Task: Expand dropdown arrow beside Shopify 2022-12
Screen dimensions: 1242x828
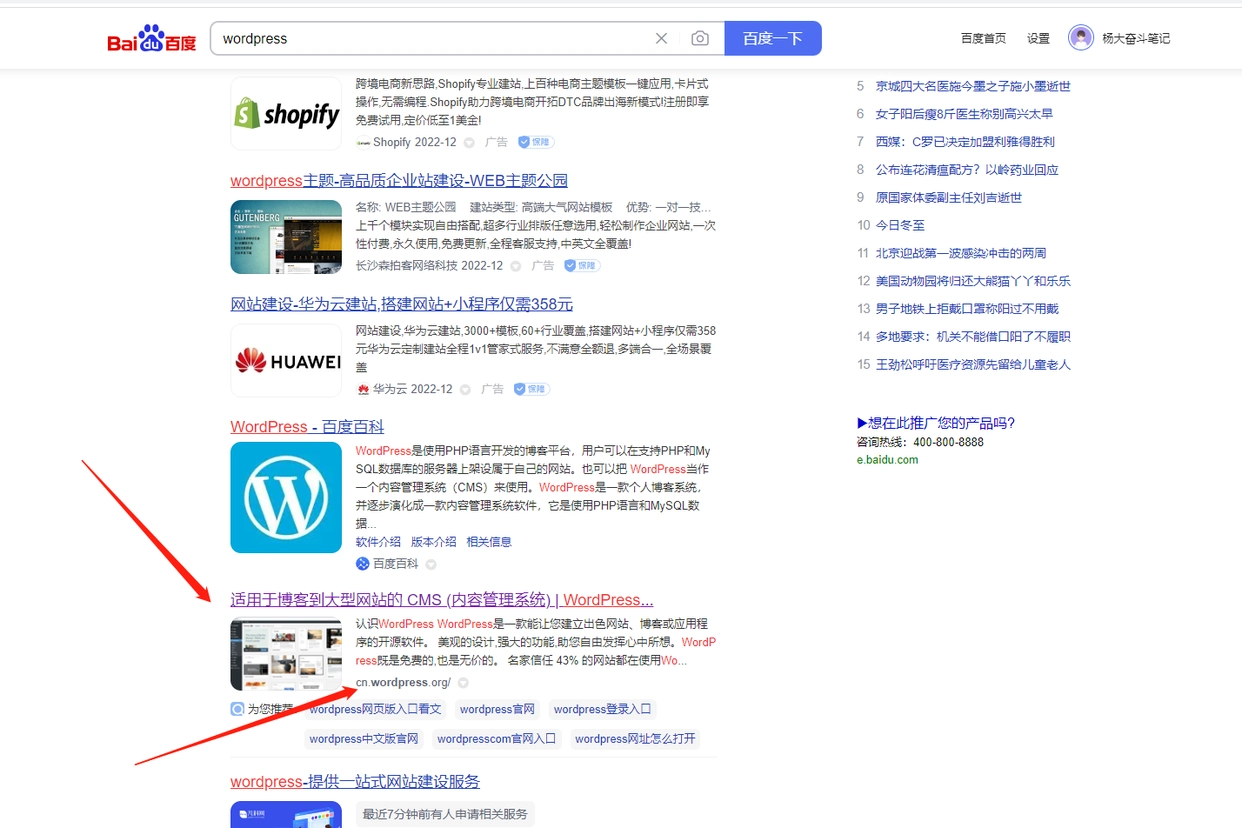Action: click(469, 143)
